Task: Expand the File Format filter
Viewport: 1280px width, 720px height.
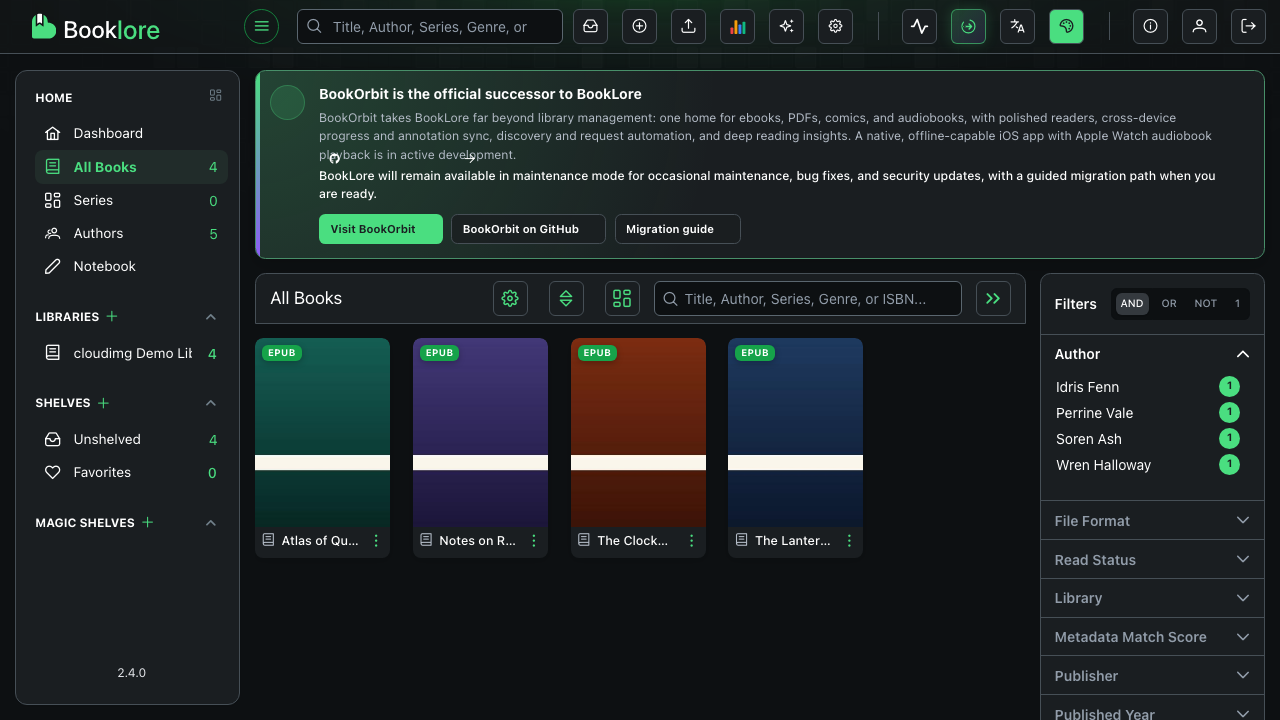Action: (x=1152, y=521)
